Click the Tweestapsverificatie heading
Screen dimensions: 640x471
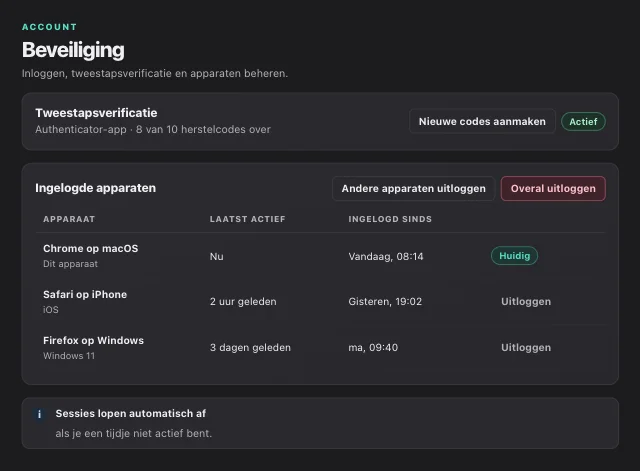96,113
